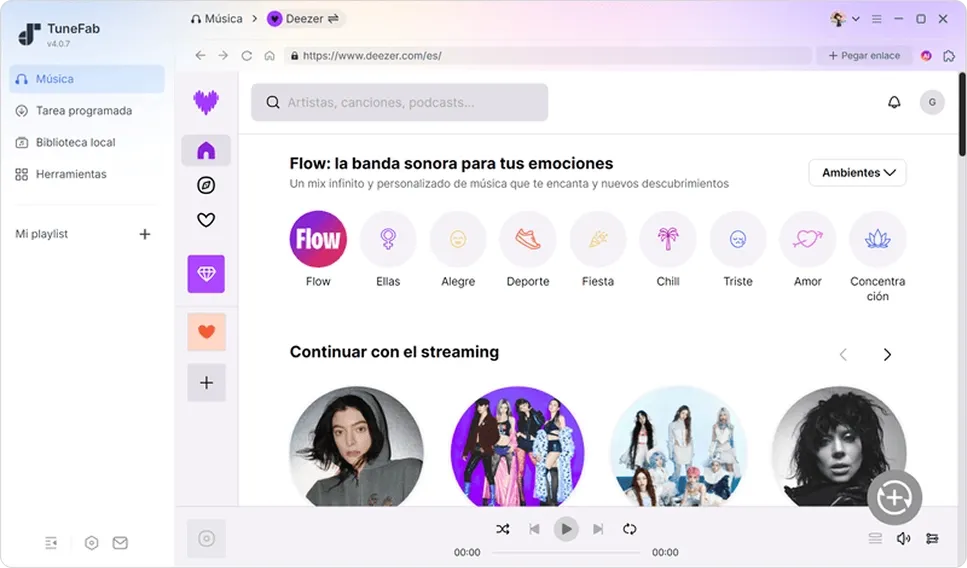967x568 pixels.
Task: Open the G profile avatar
Action: (932, 102)
